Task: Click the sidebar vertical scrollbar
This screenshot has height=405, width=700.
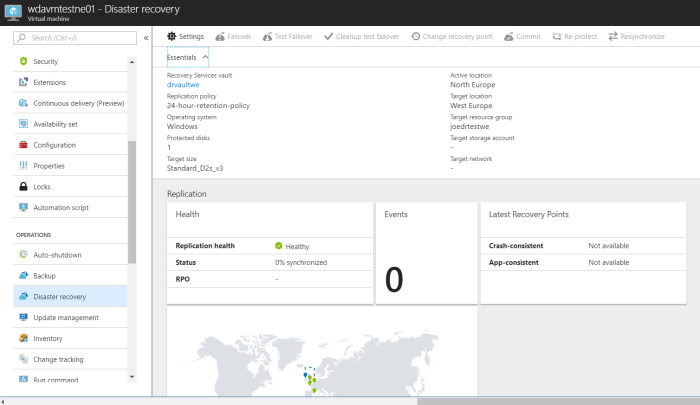Action: pos(132,200)
